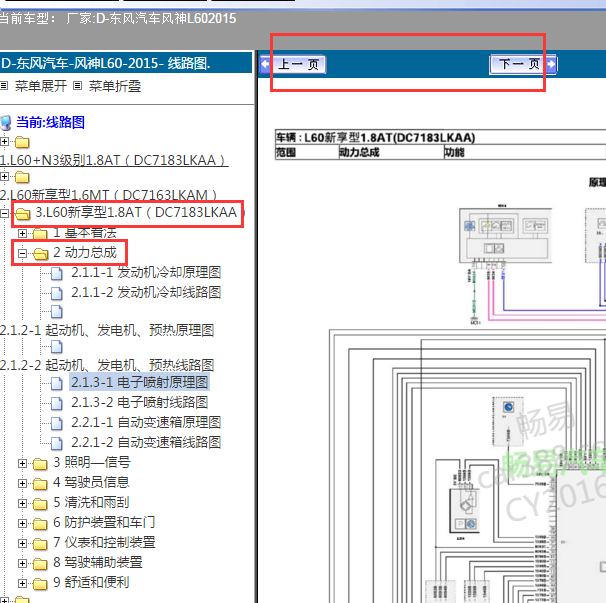The image size is (606, 603).
Task: Click the 7 仪表和控制装置 folder icon
Action: coord(40,543)
